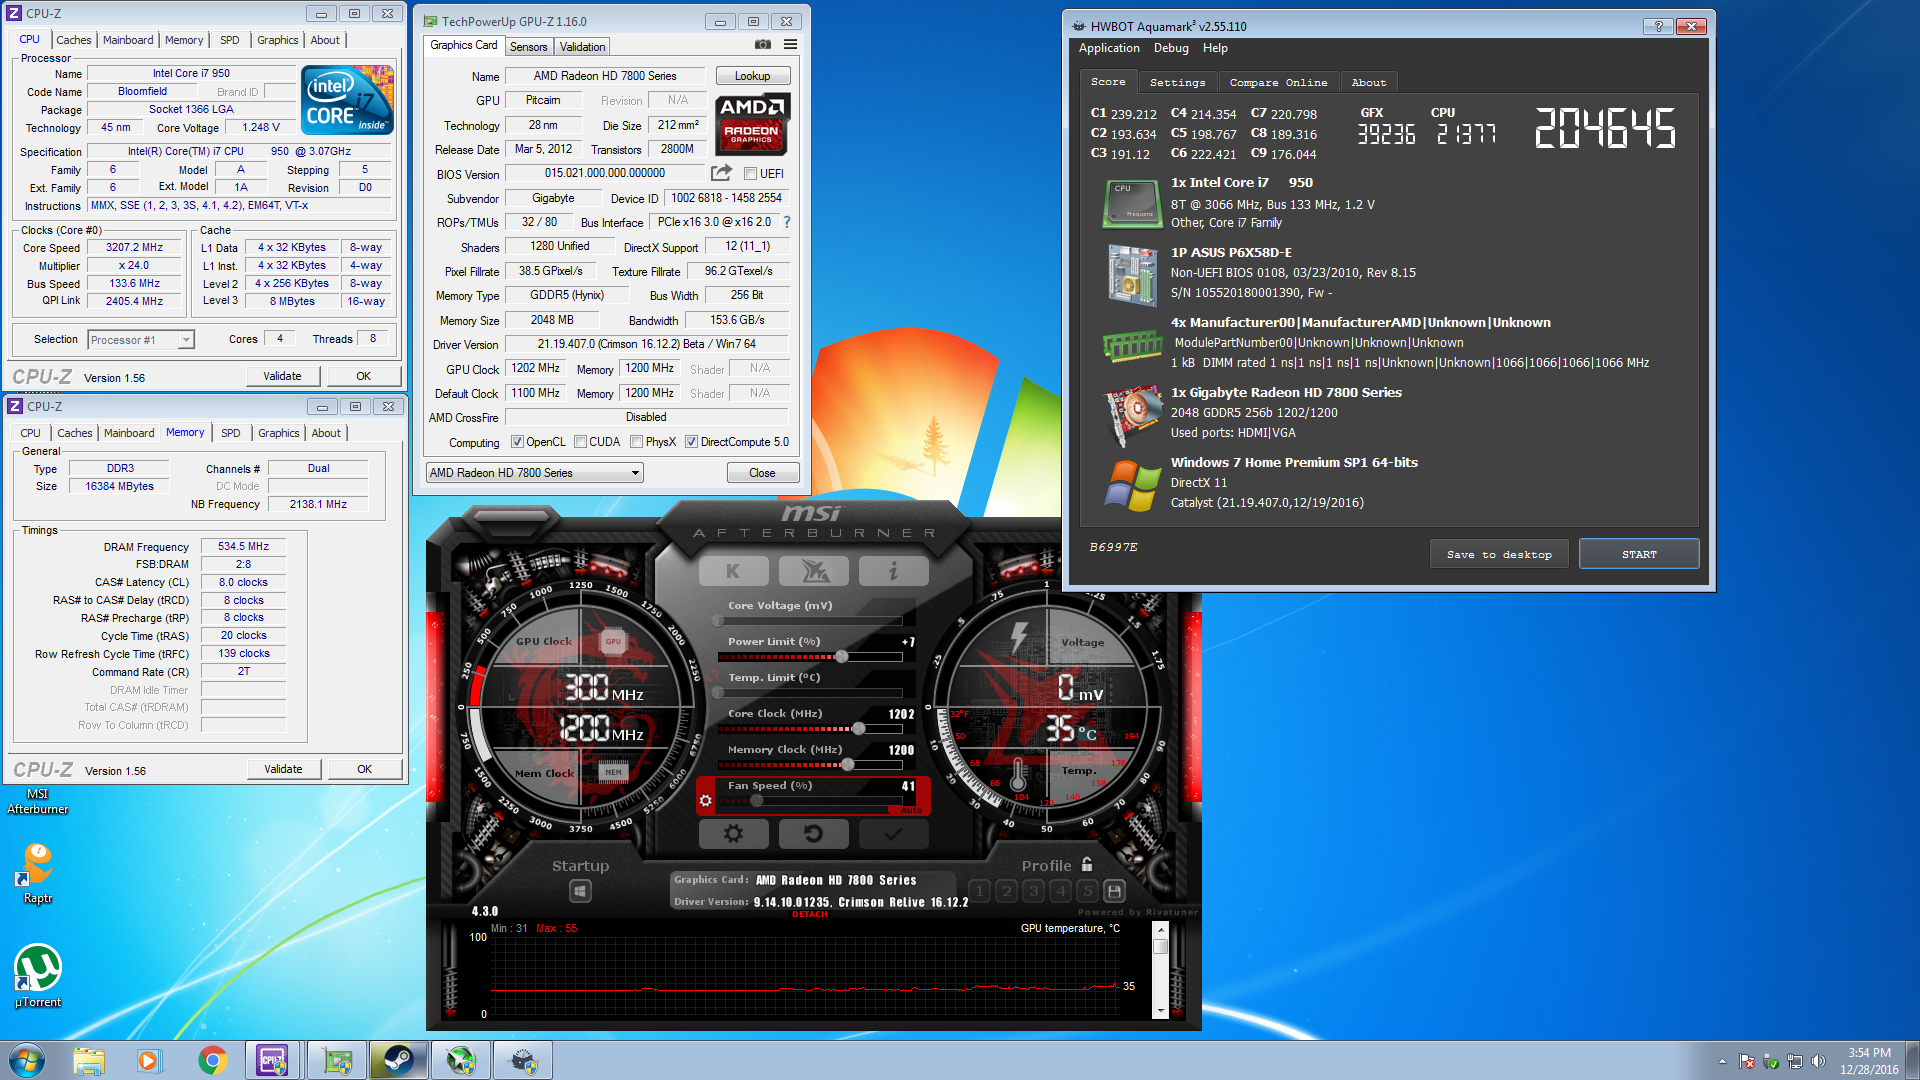1920x1080 pixels.
Task: Click the Intel Core i7 logo in CPU-Z
Action: tap(348, 100)
